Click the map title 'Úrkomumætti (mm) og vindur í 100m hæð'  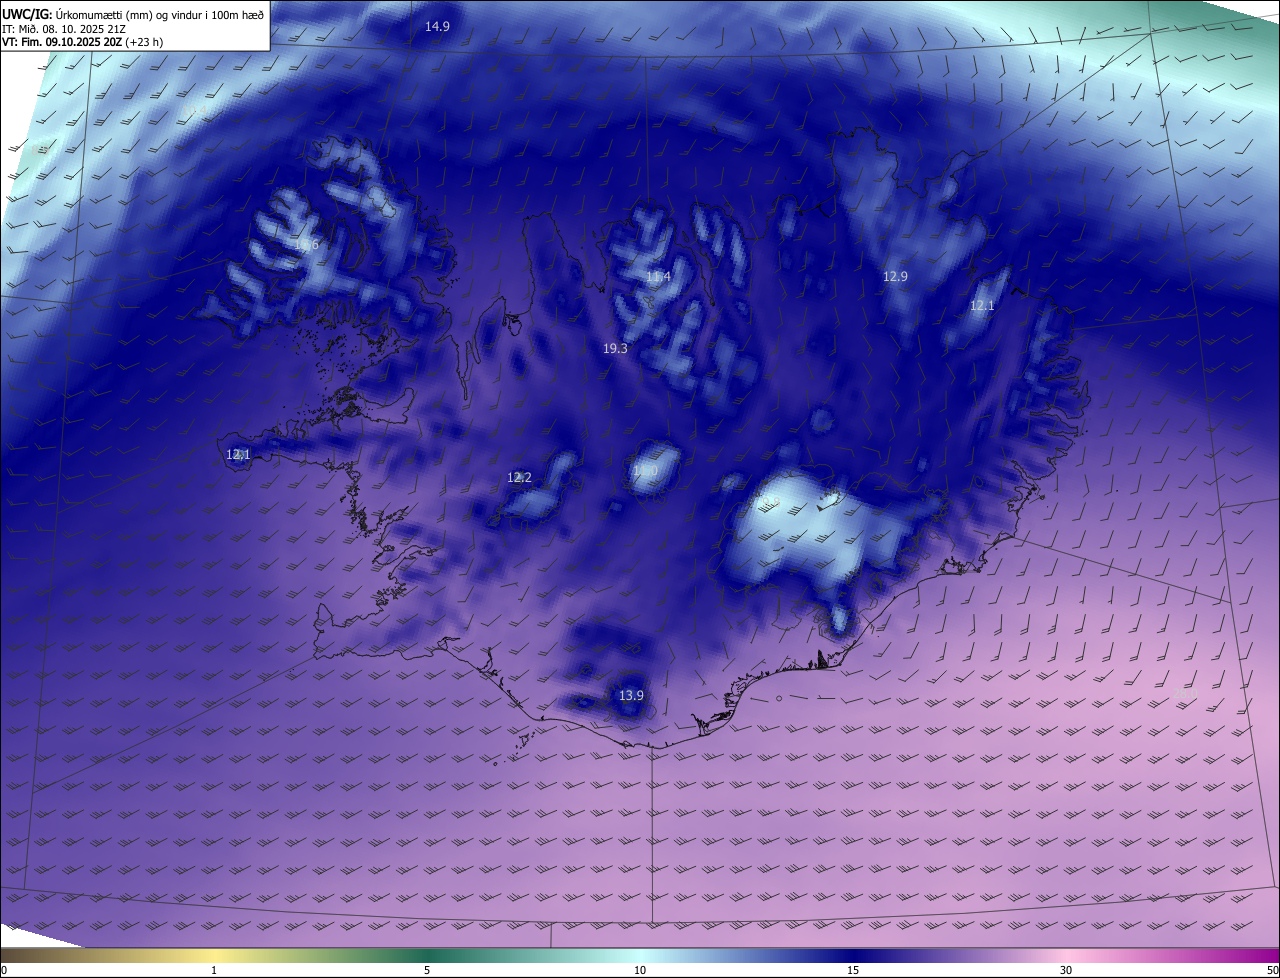[x=159, y=13]
